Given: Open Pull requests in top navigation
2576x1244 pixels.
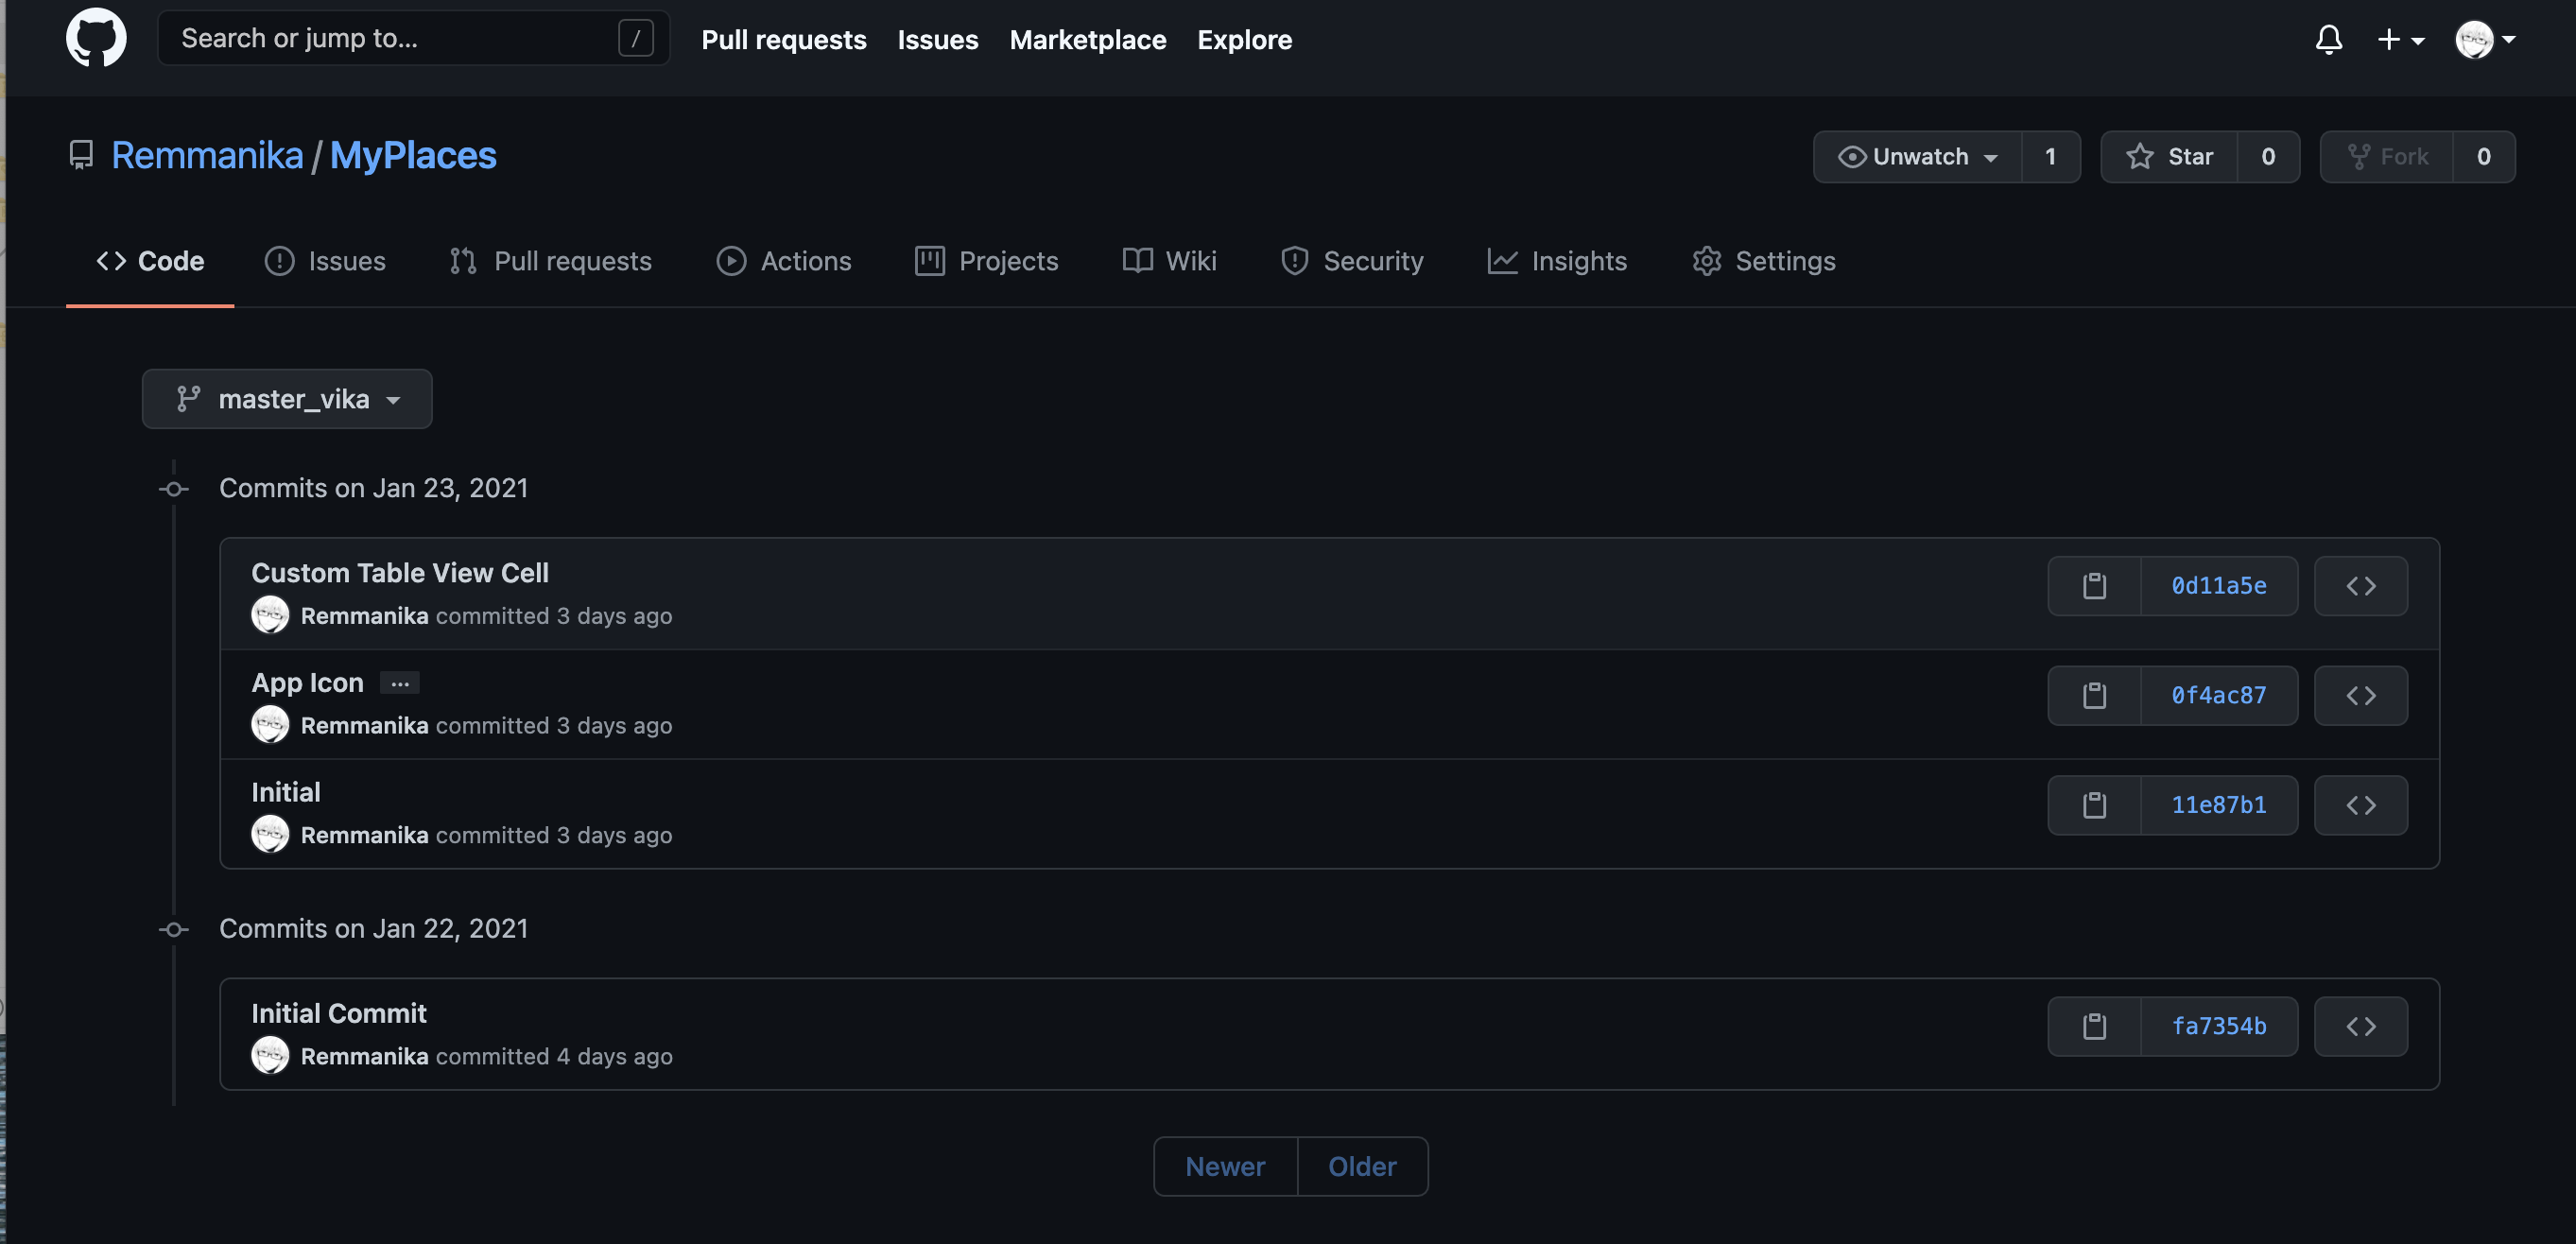Looking at the screenshot, I should (x=783, y=39).
